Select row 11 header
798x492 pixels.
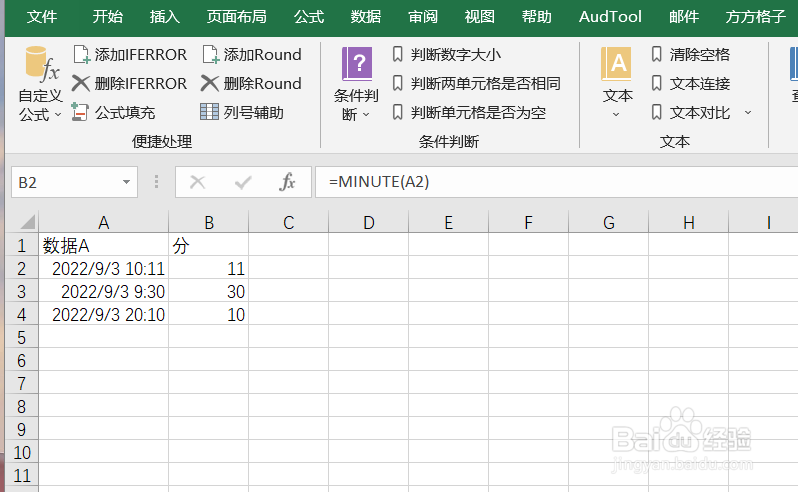coord(21,475)
